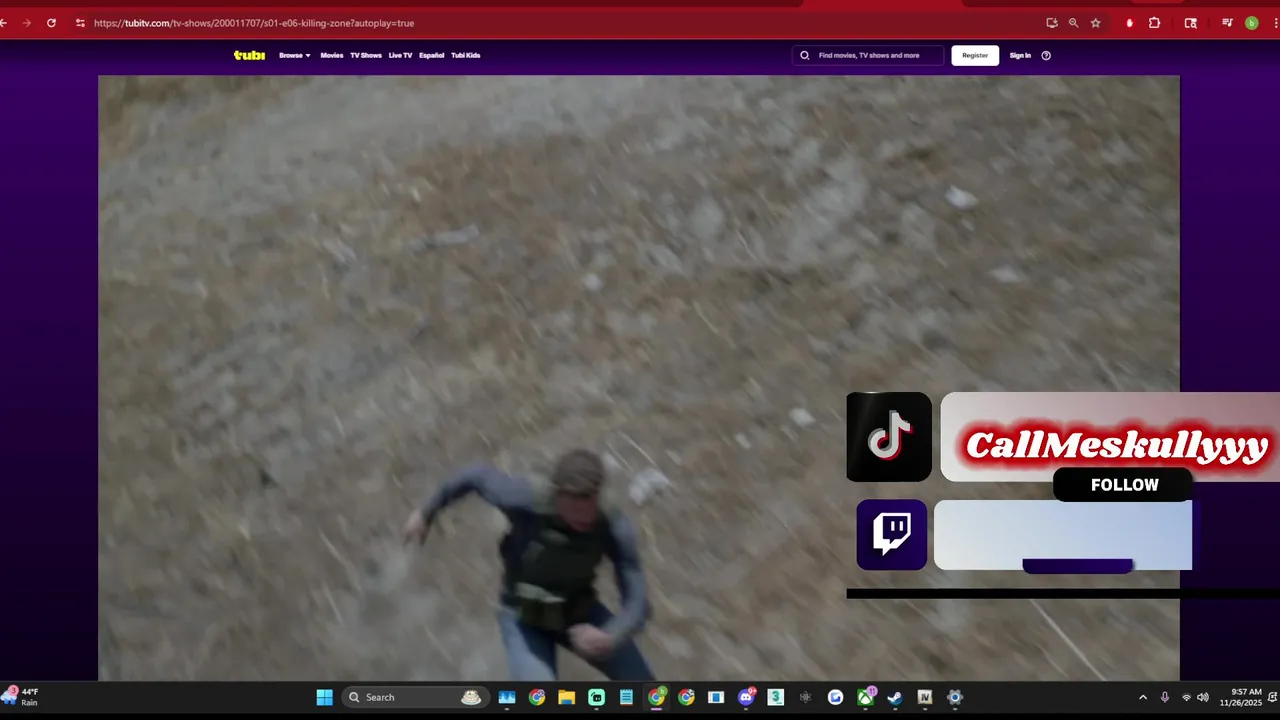Open the Wi-Fi network tray icon
This screenshot has width=1280, height=720.
coord(1186,697)
